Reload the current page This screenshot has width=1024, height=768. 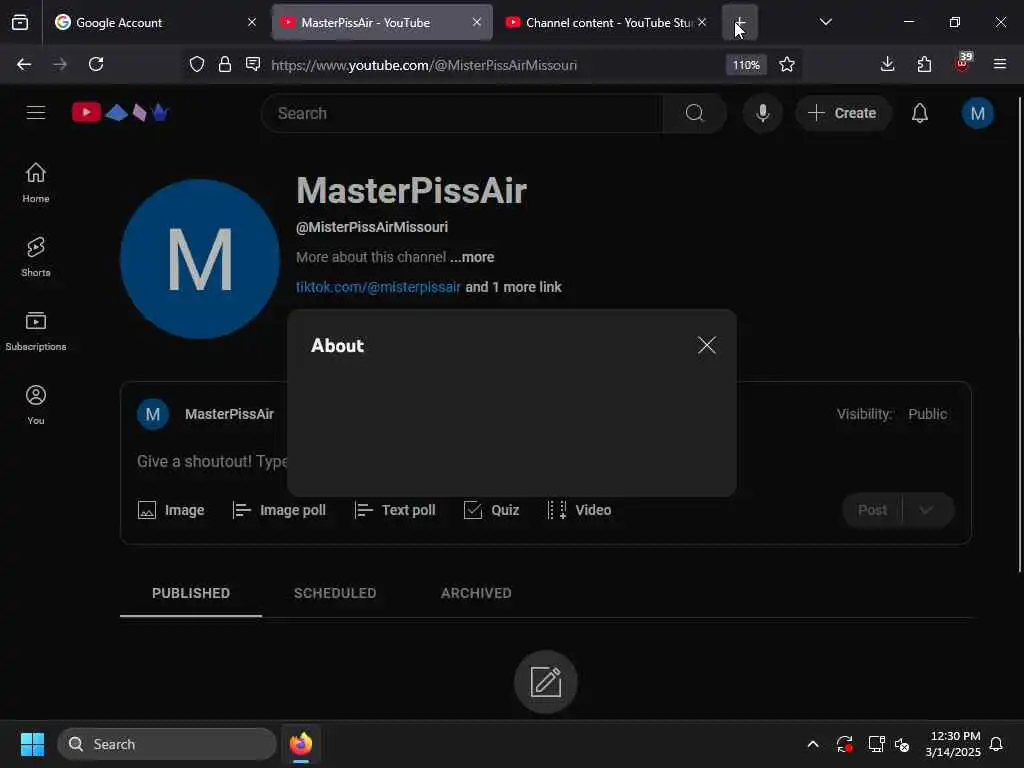pyautogui.click(x=96, y=64)
